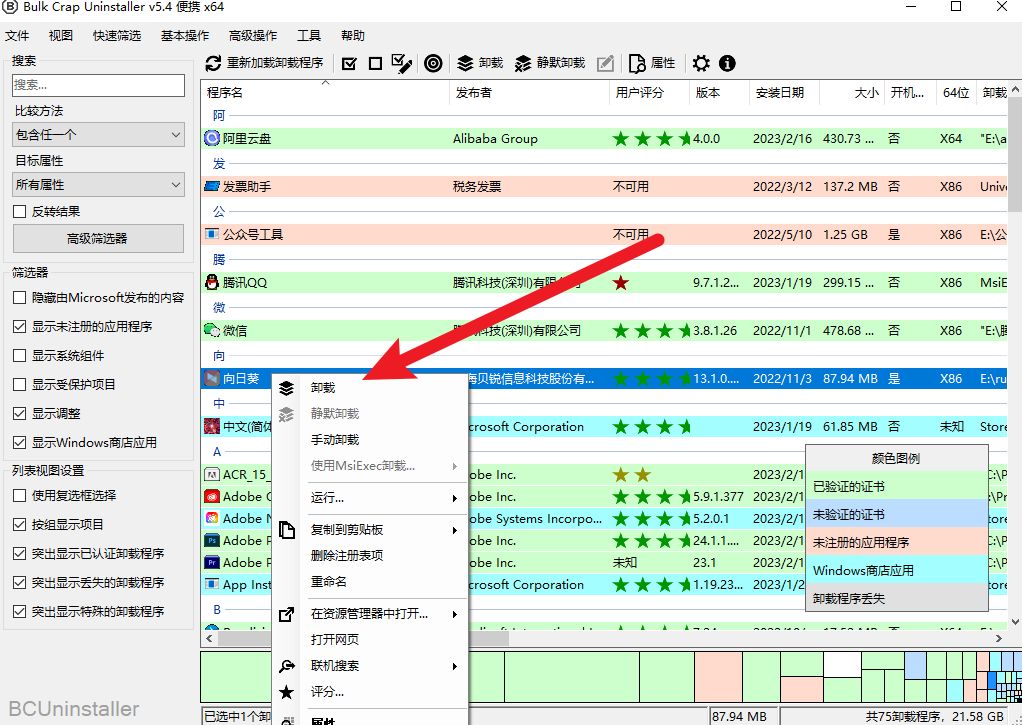The image size is (1022, 725).
Task: Open the 目标属性 dropdown 所有属性
Action: pos(98,185)
